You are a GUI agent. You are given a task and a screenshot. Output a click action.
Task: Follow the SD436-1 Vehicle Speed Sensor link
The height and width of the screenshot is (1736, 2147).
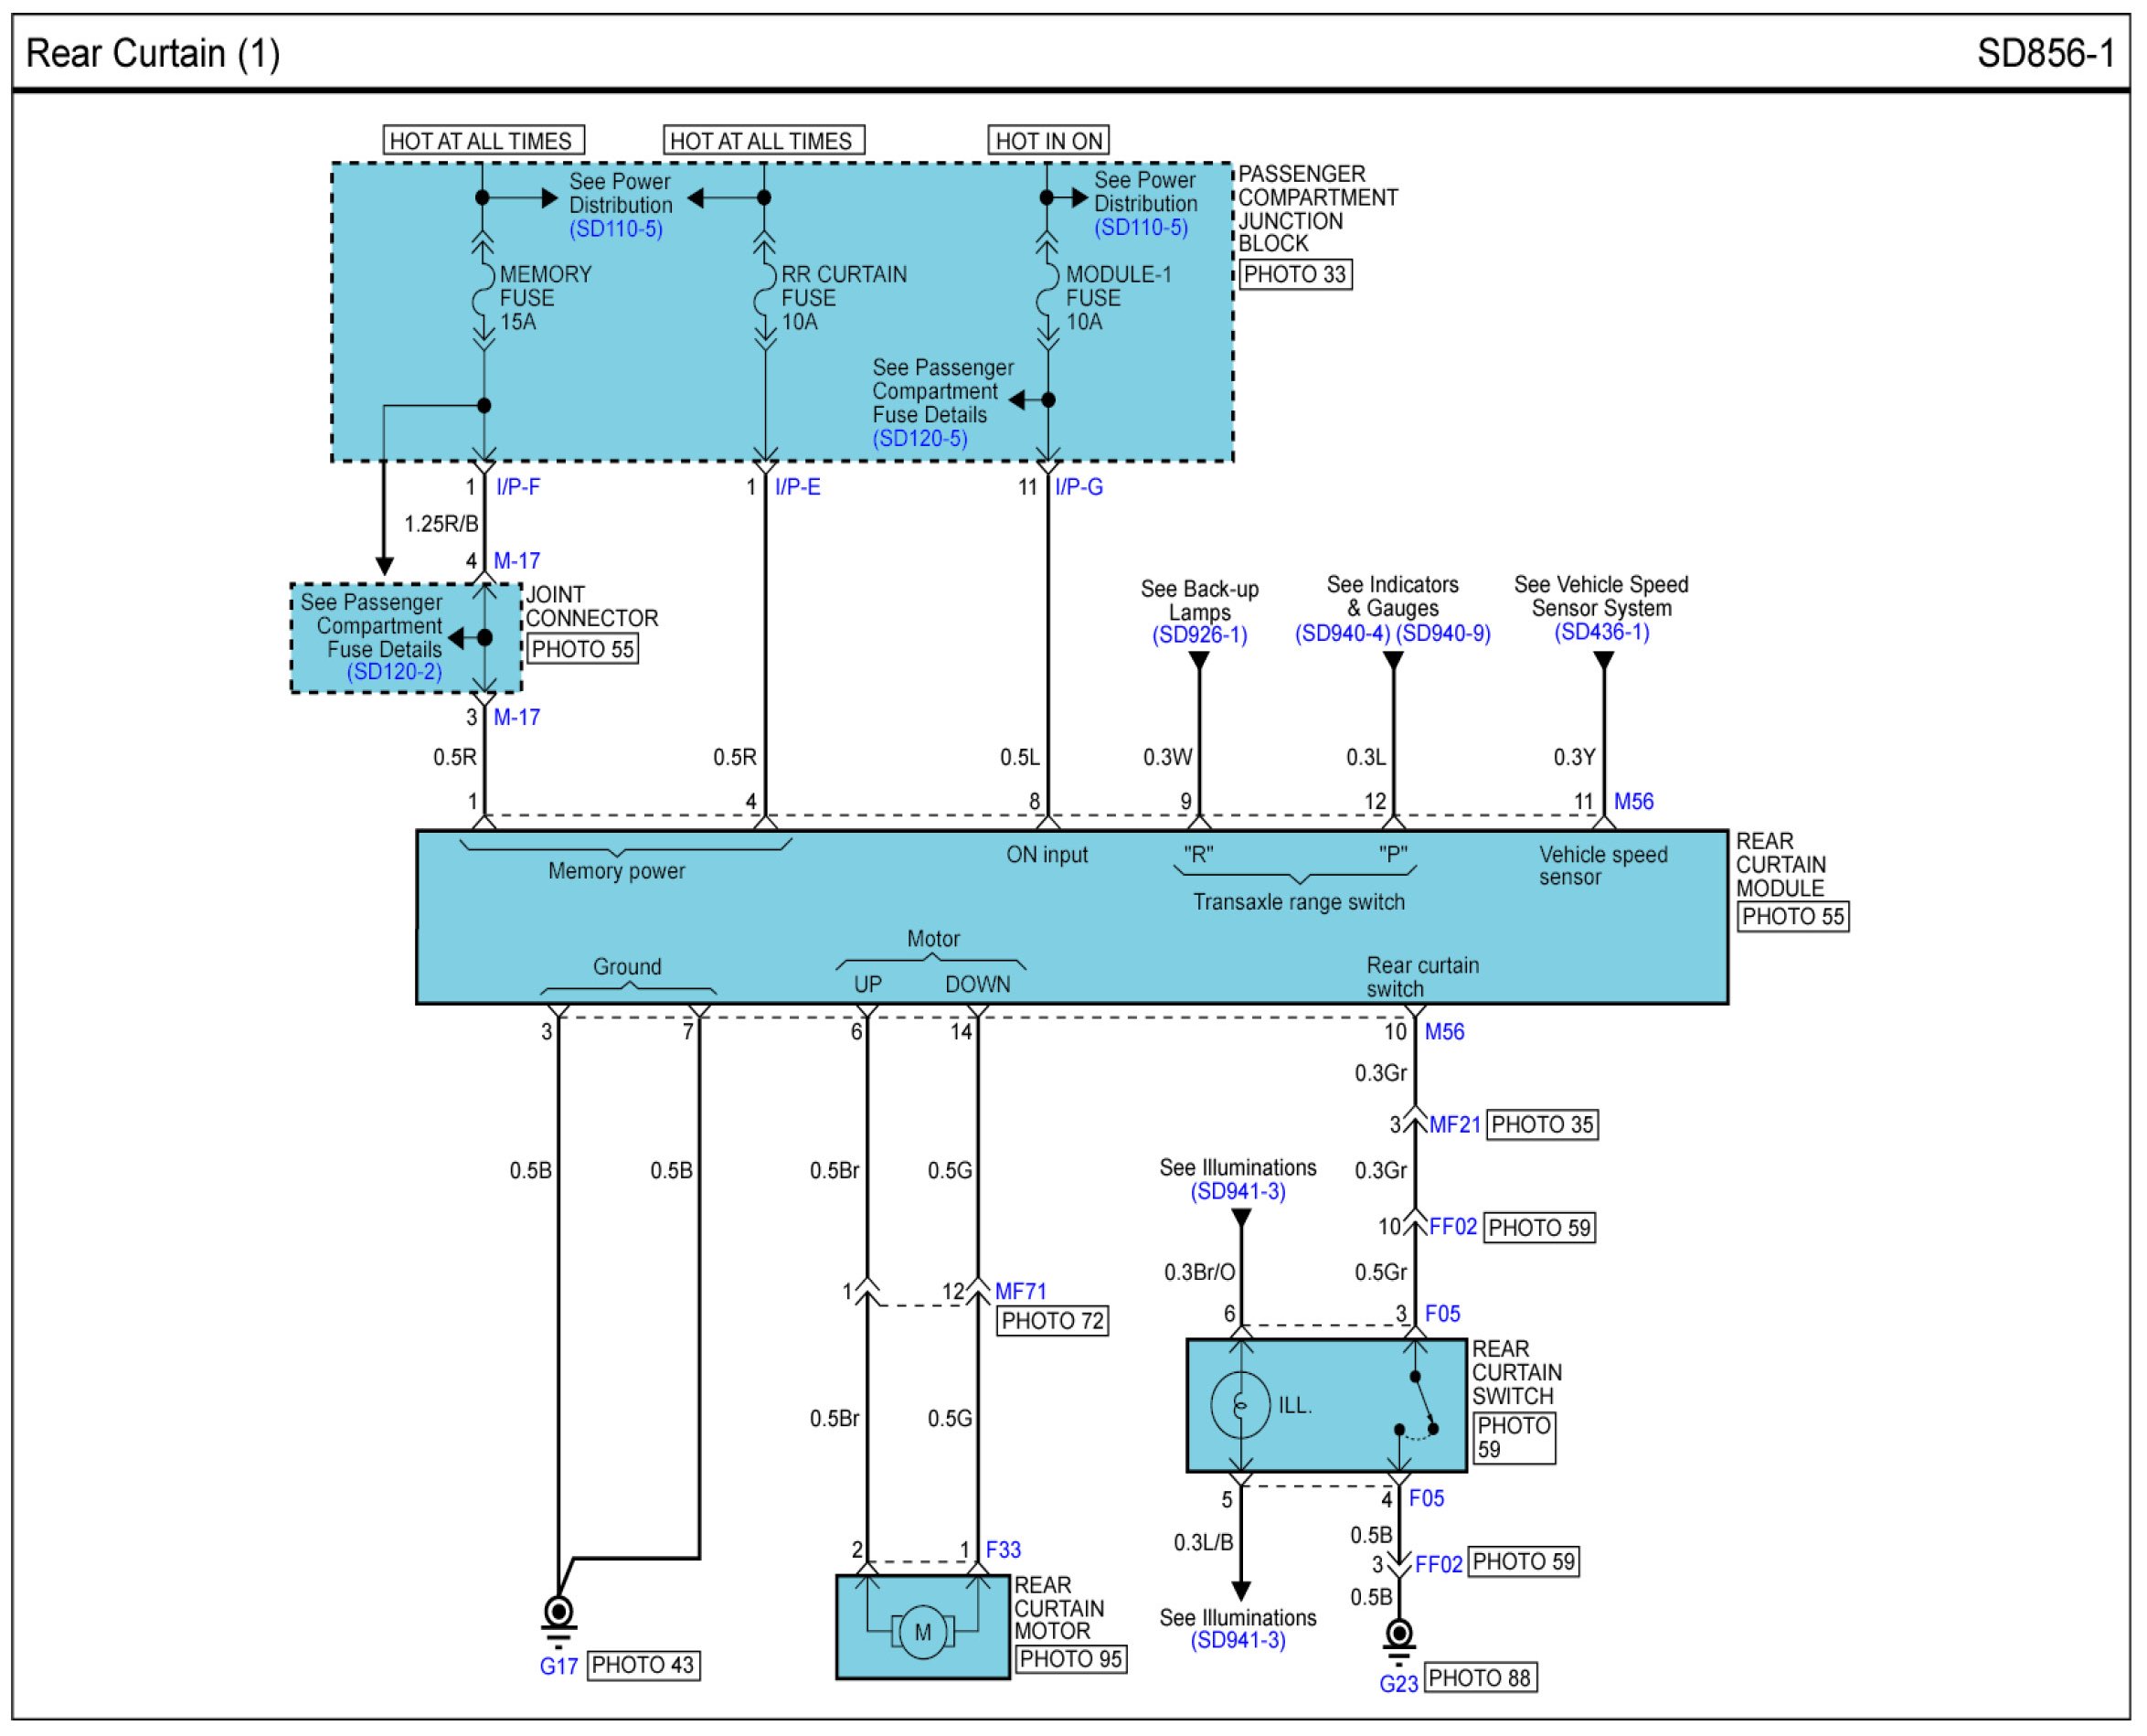coord(1601,632)
